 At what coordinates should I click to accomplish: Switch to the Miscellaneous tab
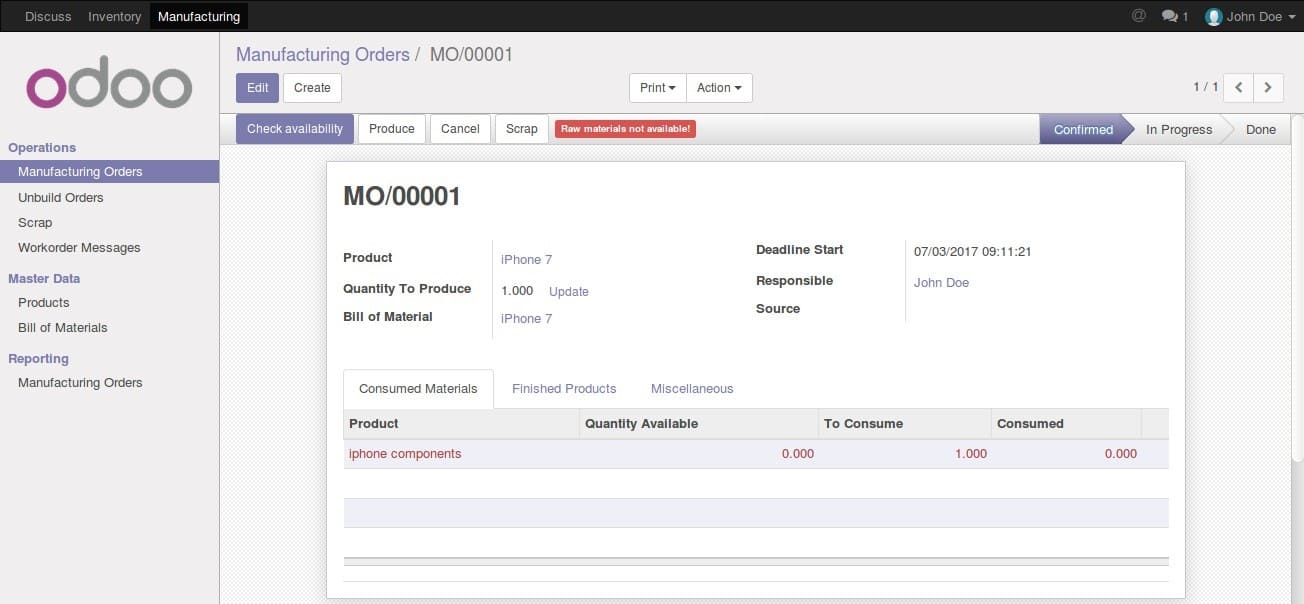[692, 389]
